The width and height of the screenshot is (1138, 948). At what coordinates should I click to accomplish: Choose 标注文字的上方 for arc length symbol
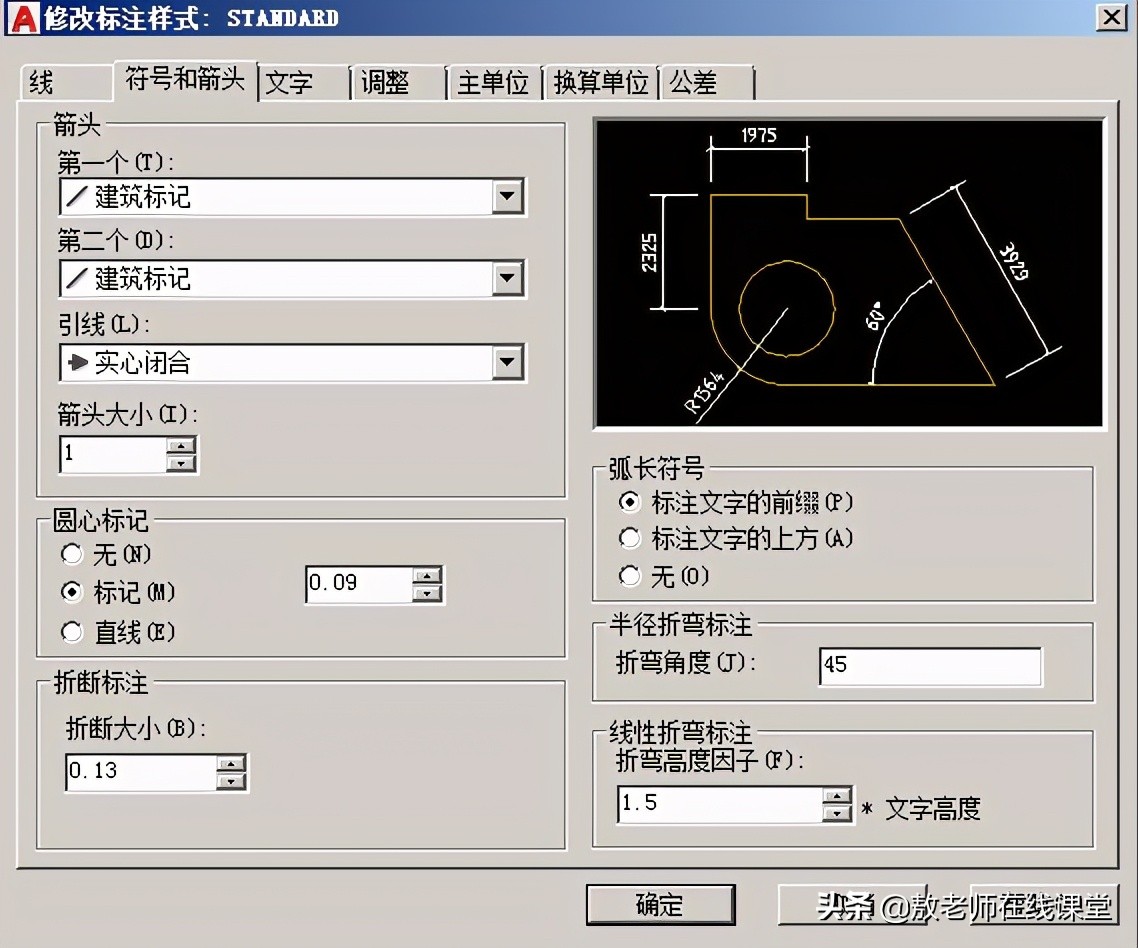pyautogui.click(x=630, y=538)
